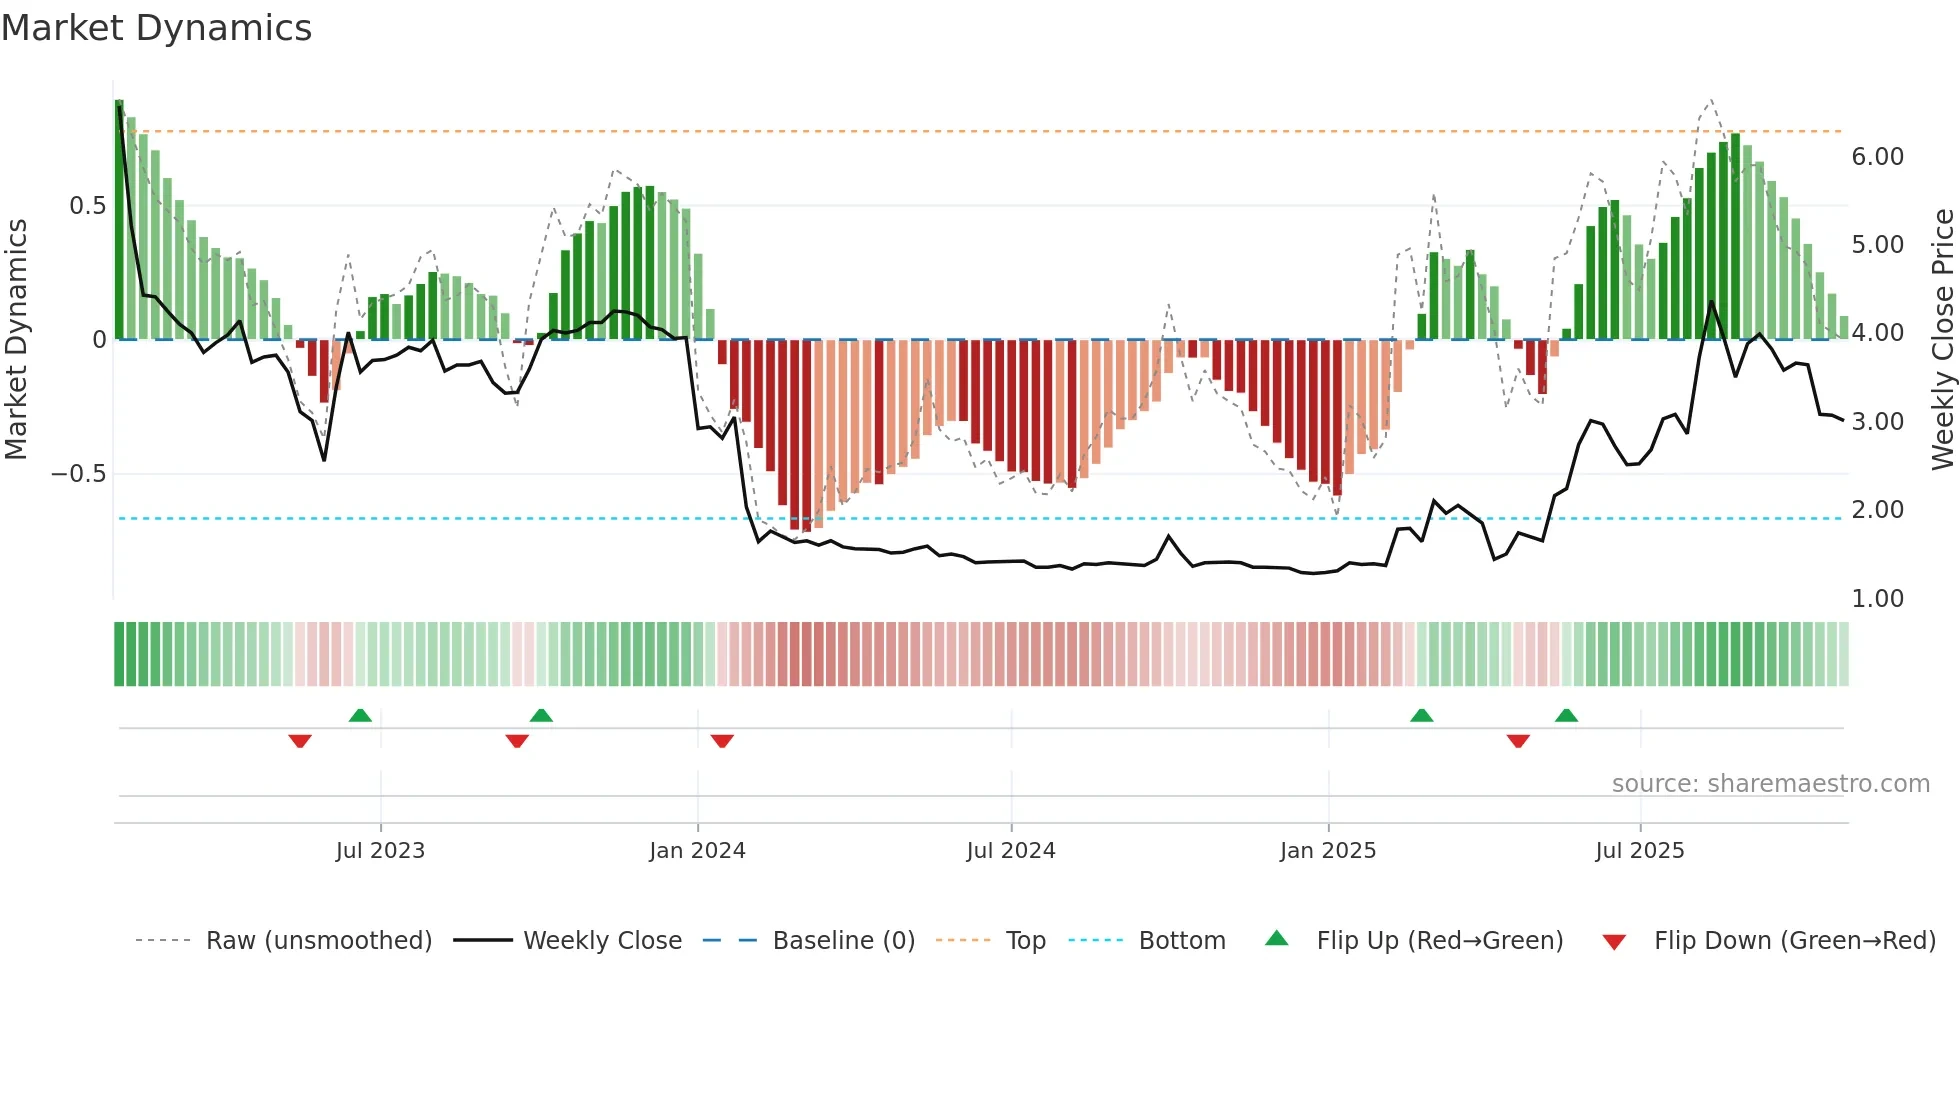This screenshot has height=1102, width=1960.
Task: Click the first red flip-down marker before Jul 2023
Action: pos(300,741)
